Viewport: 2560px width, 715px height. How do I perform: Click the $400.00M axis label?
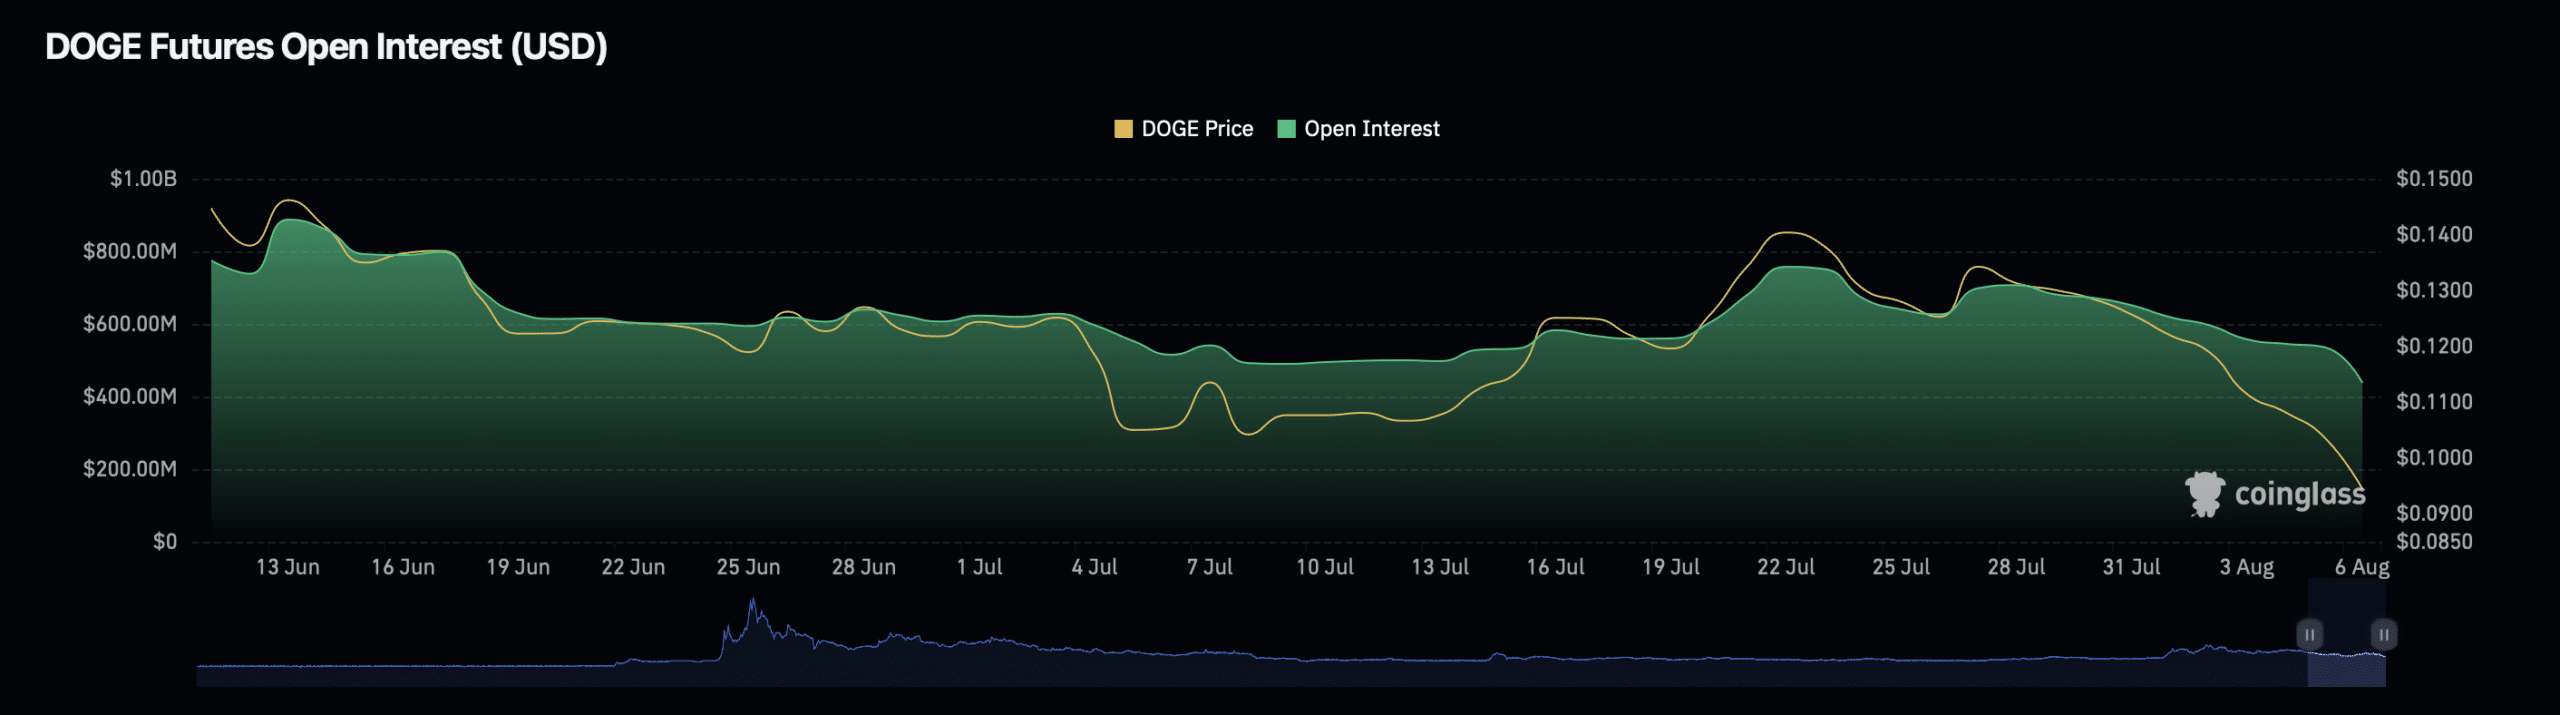tap(130, 397)
